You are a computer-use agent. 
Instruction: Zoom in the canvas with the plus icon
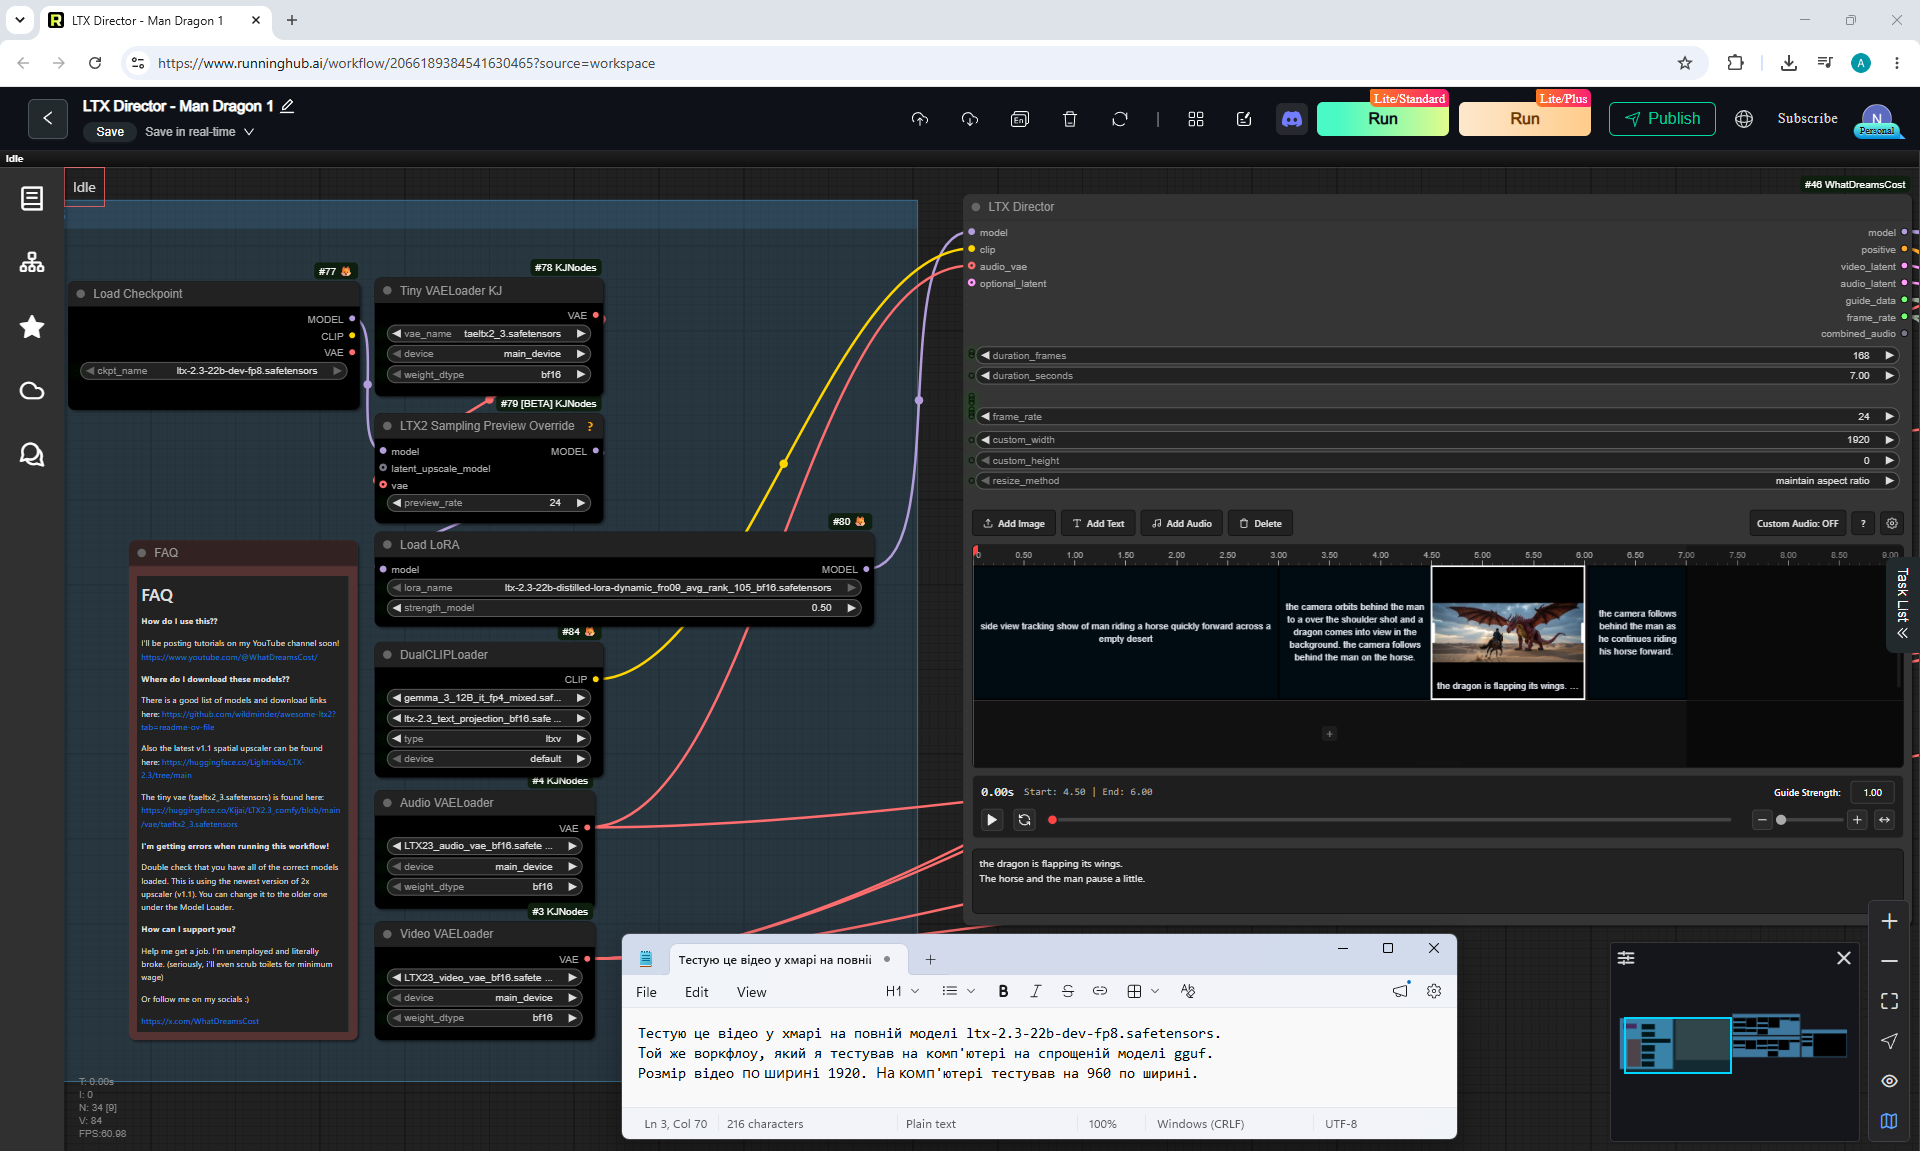(1889, 921)
